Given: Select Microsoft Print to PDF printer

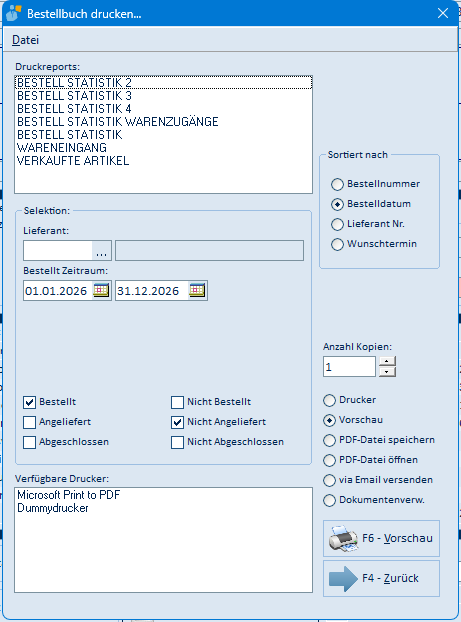Looking at the screenshot, I should pyautogui.click(x=69, y=495).
